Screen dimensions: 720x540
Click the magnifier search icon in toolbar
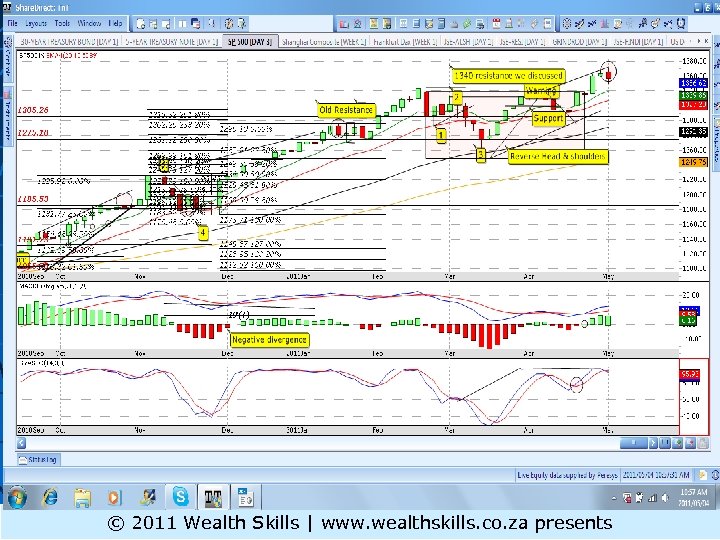point(212,23)
